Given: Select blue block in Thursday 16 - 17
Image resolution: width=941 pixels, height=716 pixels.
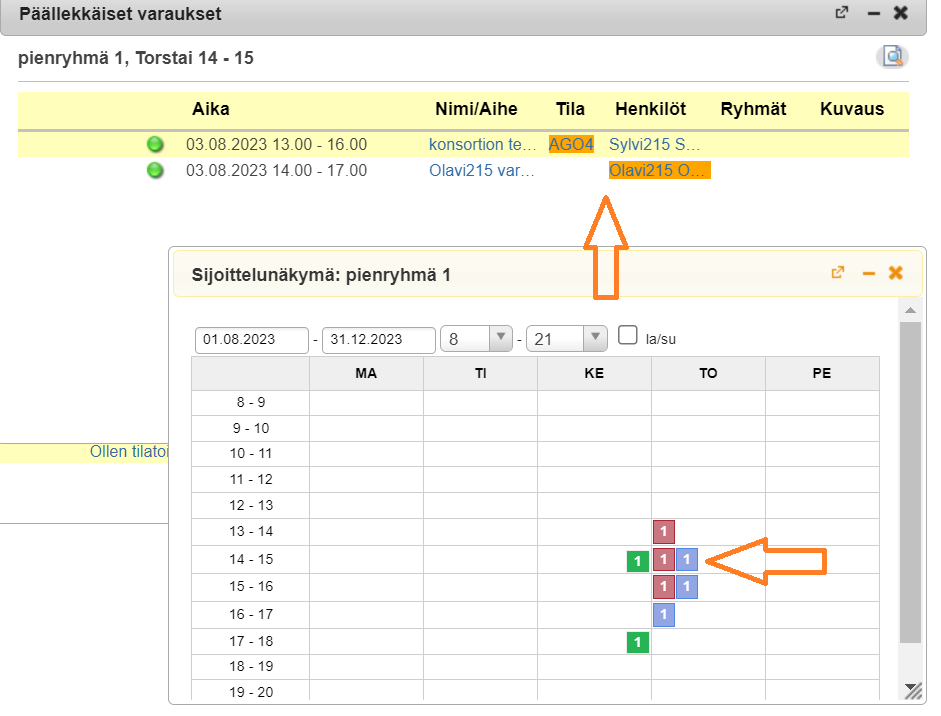Looking at the screenshot, I should tap(664, 614).
